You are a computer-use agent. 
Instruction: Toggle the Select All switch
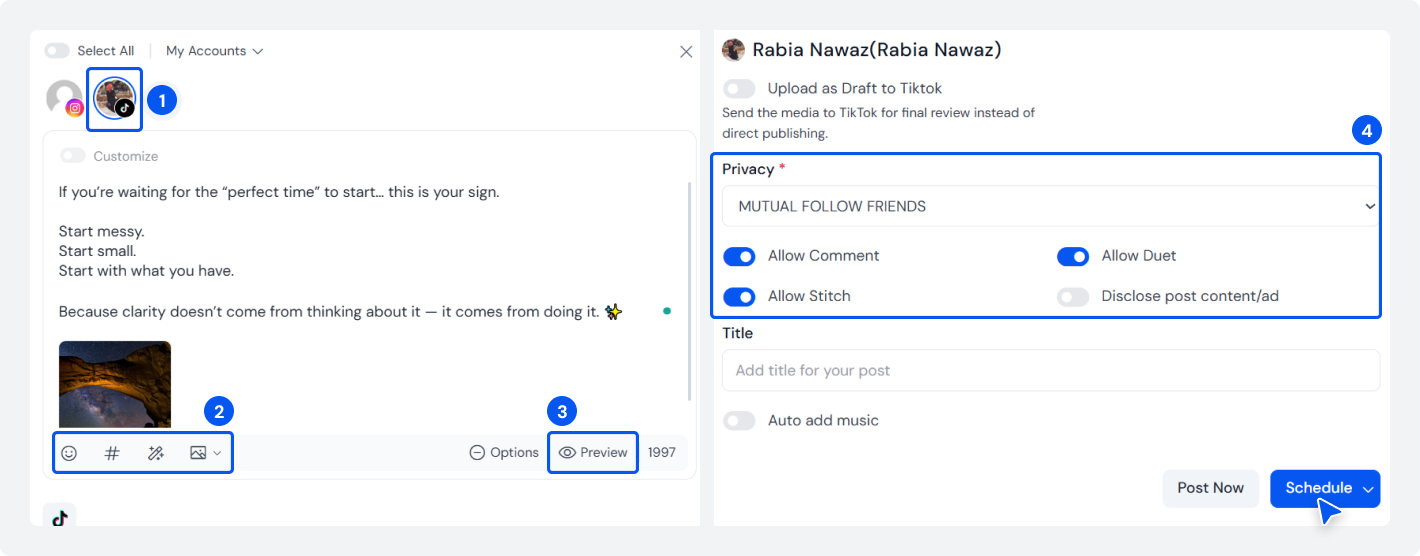tap(57, 51)
